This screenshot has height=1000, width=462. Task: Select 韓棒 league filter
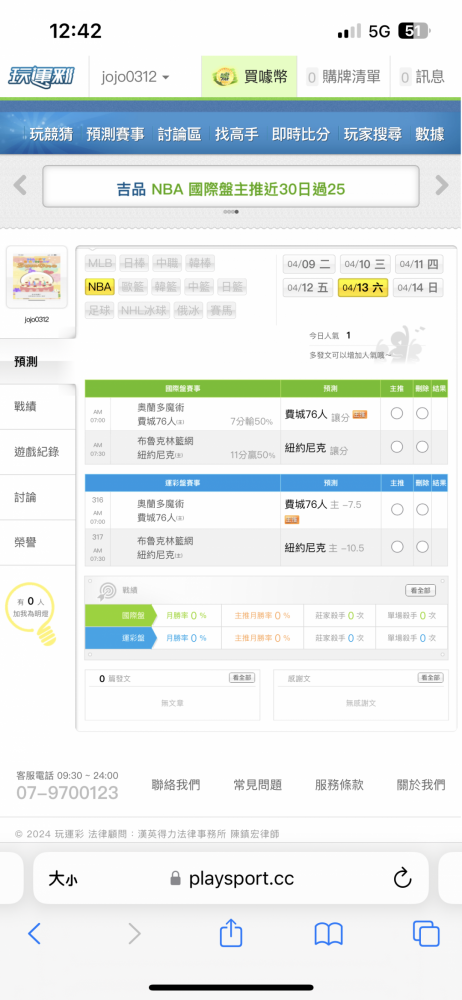[x=200, y=263]
